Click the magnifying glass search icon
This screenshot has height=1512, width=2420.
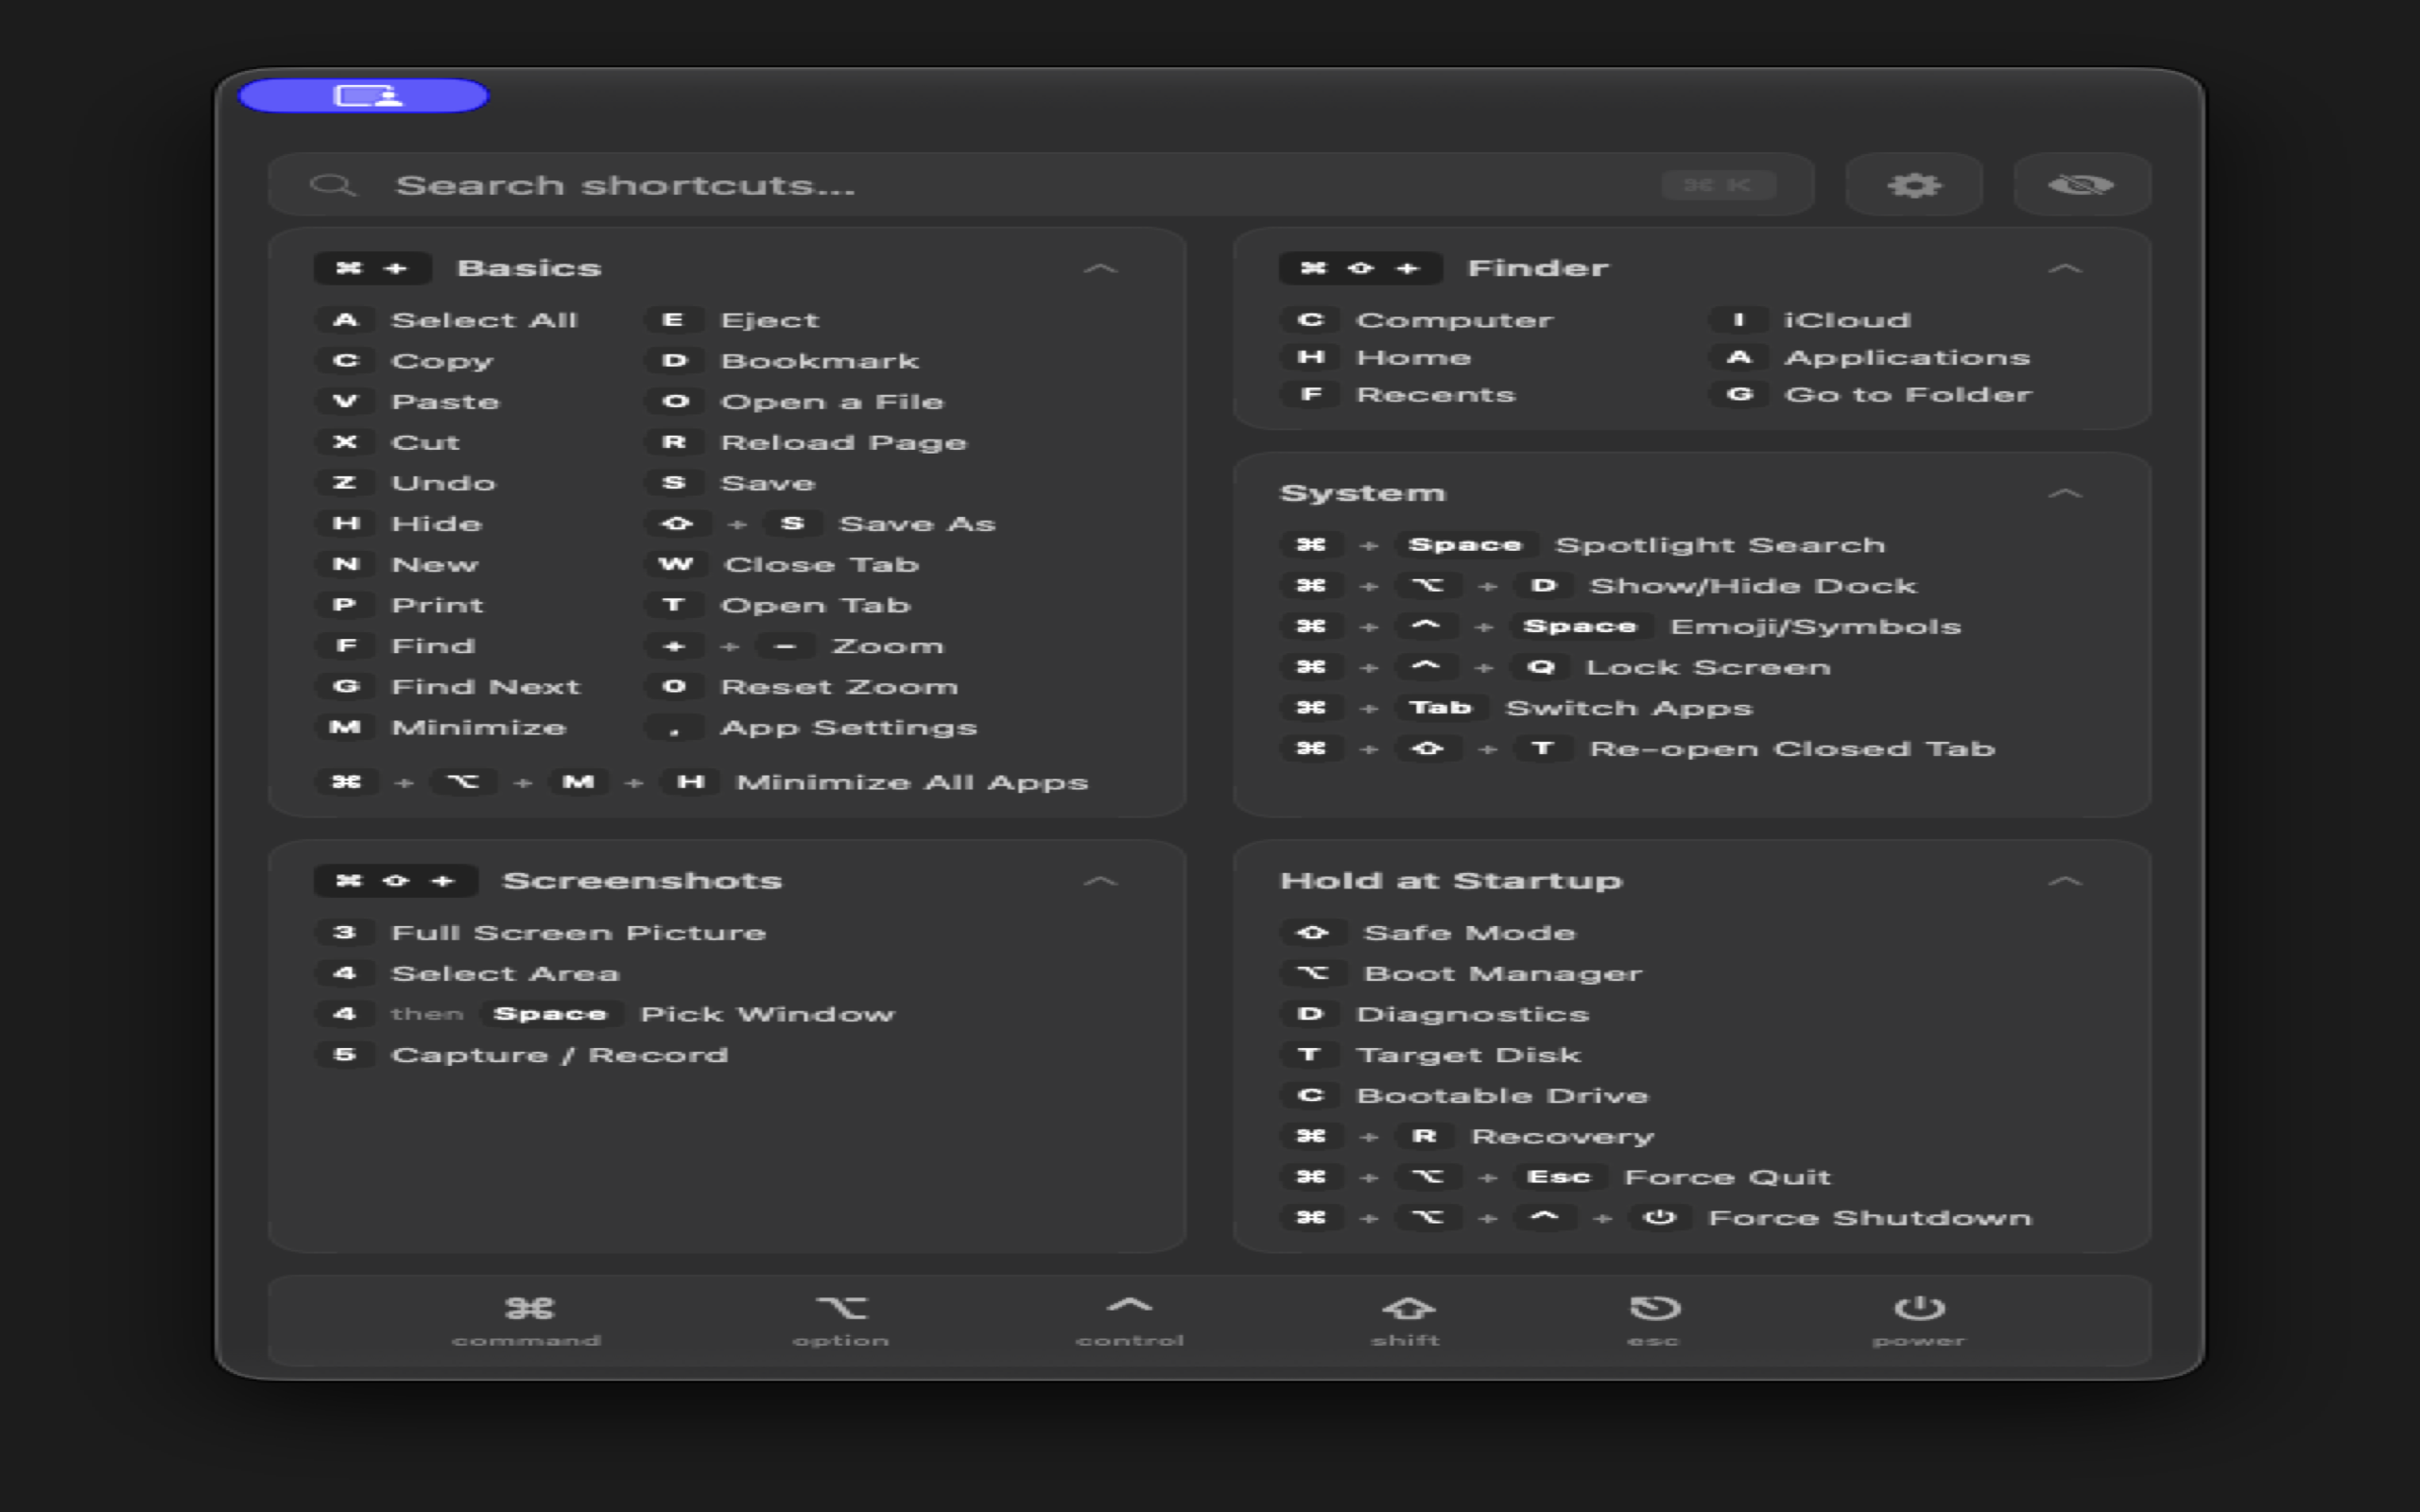click(333, 185)
